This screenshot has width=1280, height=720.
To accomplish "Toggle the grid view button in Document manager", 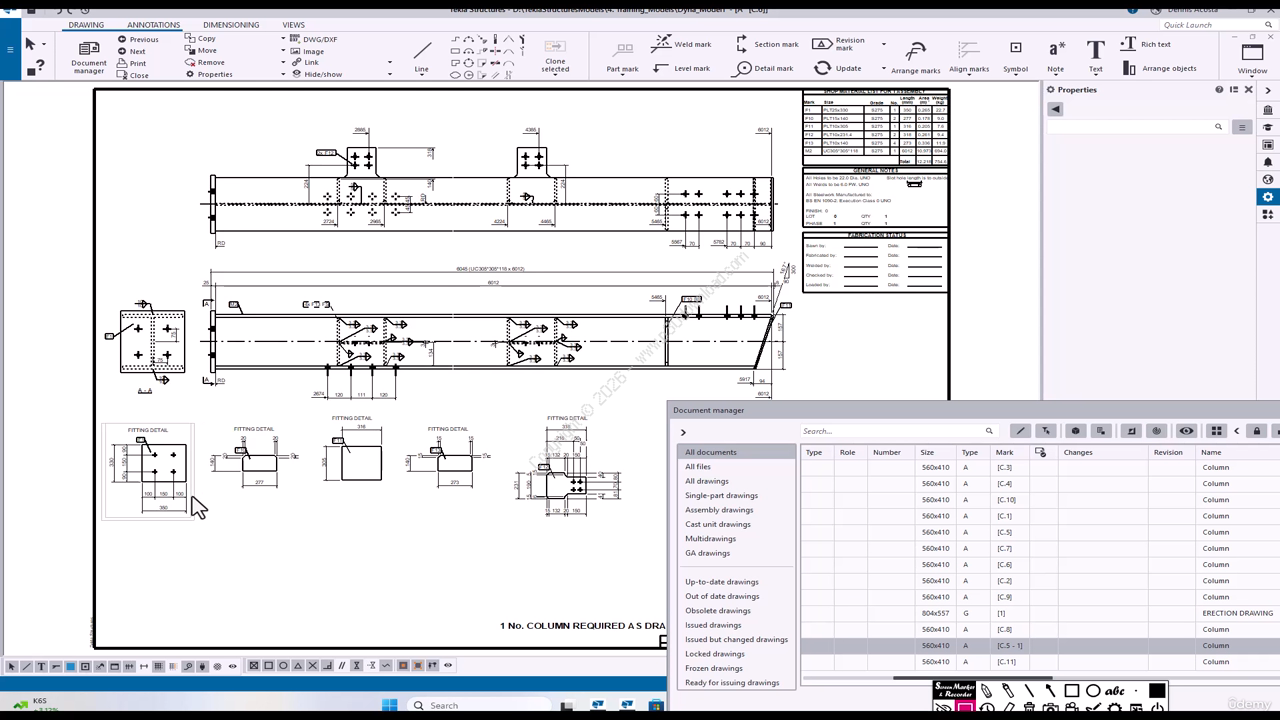I will point(1216,431).
